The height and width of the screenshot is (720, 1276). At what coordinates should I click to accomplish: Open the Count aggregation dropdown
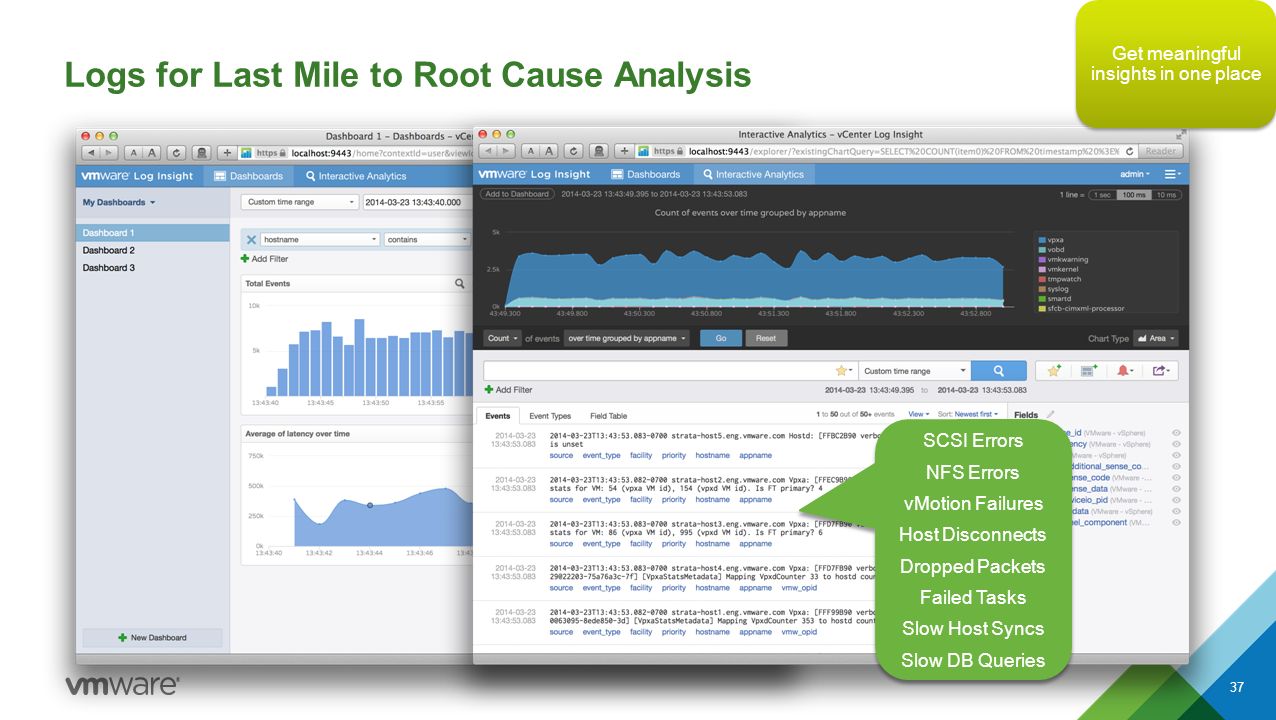[503, 338]
